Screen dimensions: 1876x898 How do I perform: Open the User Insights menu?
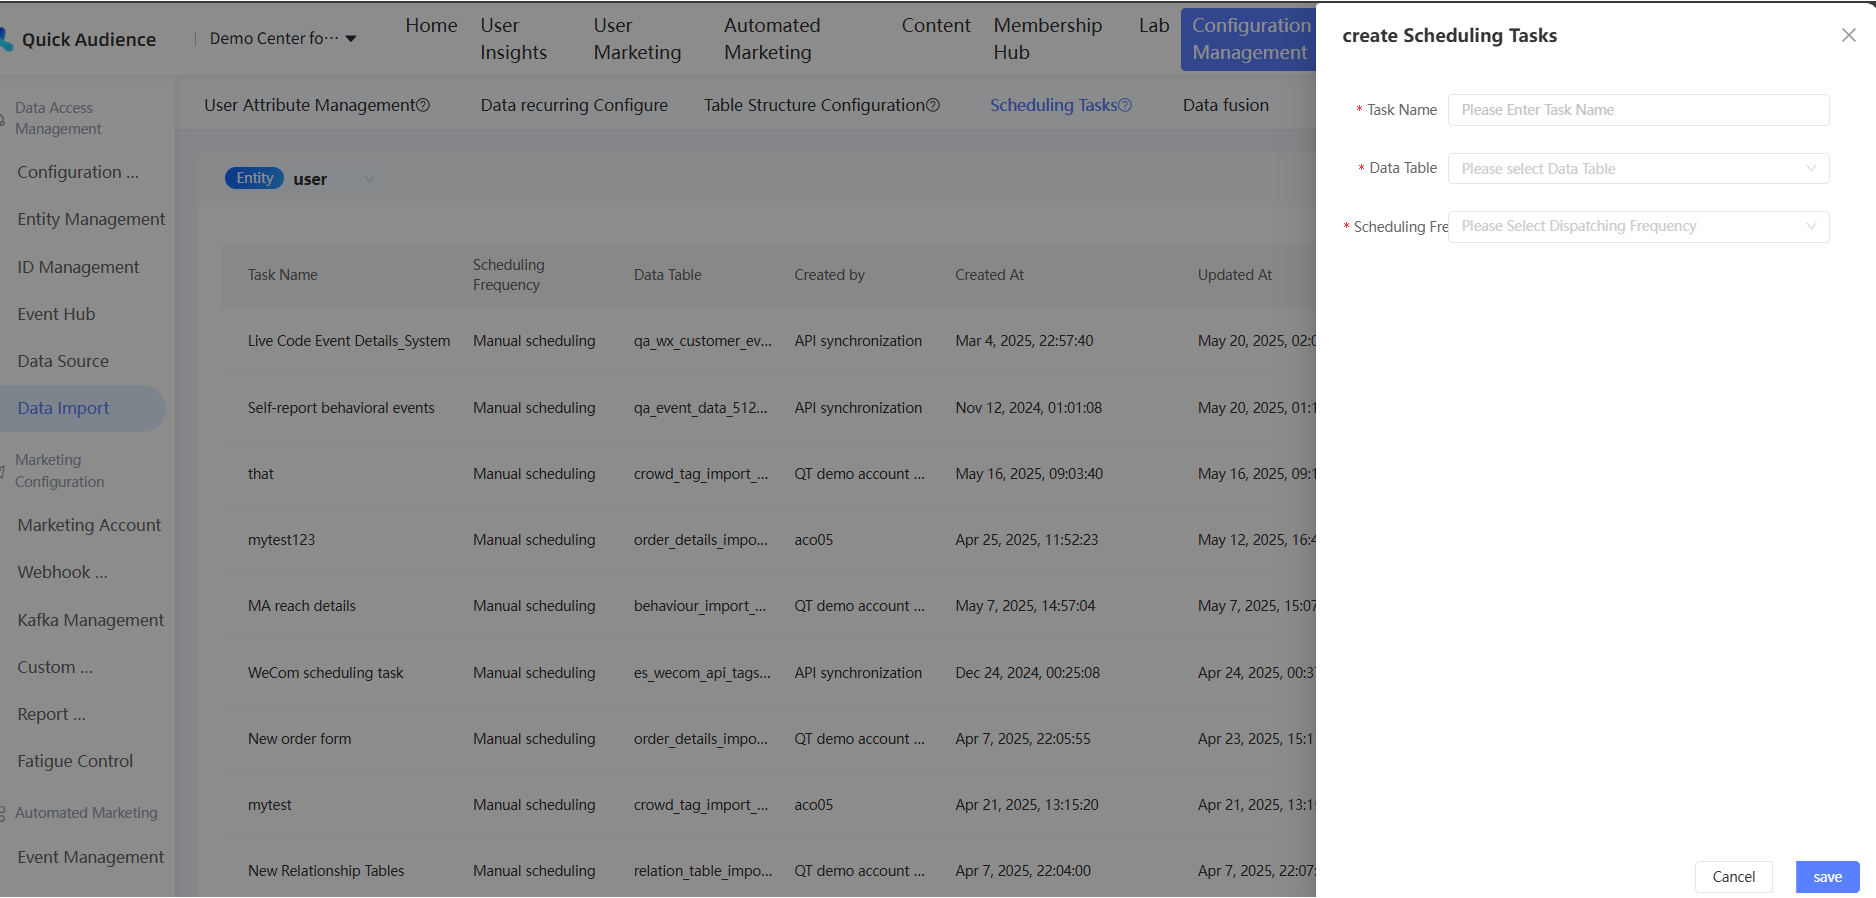pyautogui.click(x=513, y=39)
